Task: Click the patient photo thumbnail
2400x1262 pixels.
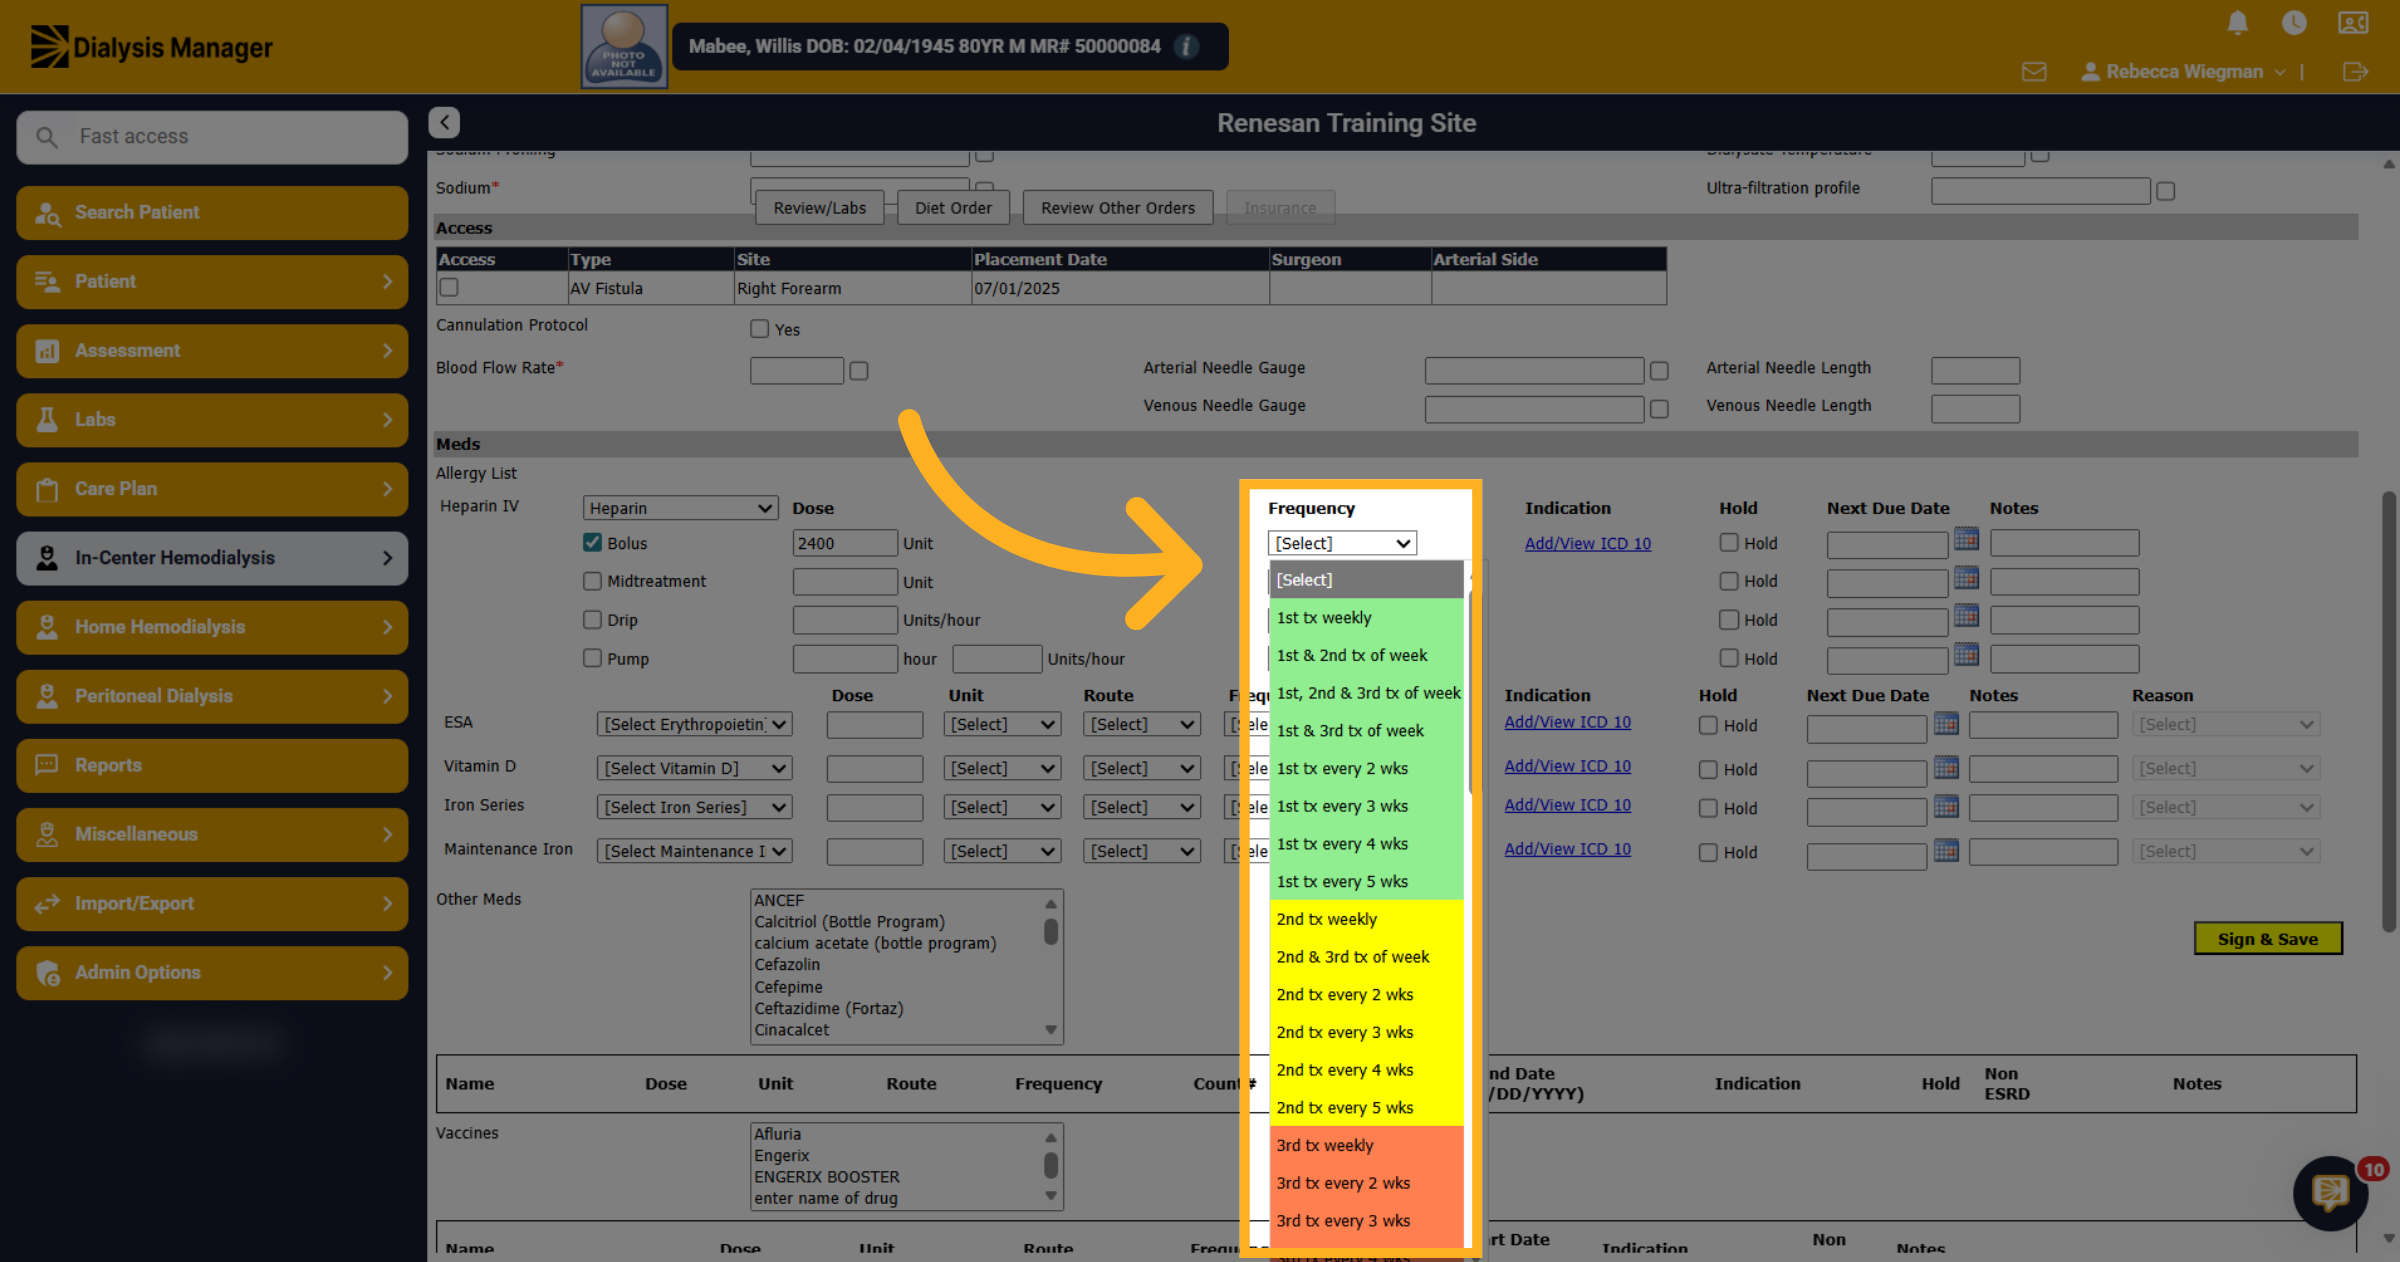Action: click(624, 47)
